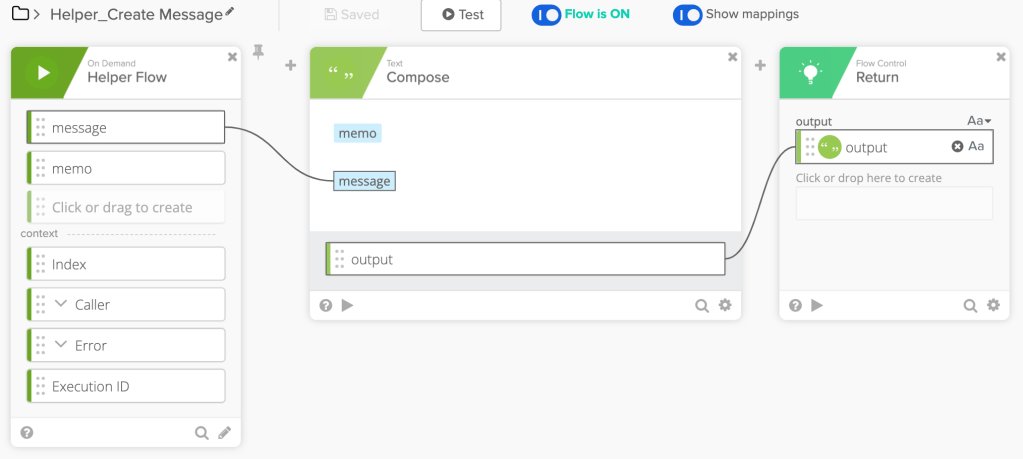Expand the Caller context field
Image resolution: width=1023 pixels, height=459 pixels.
[61, 305]
